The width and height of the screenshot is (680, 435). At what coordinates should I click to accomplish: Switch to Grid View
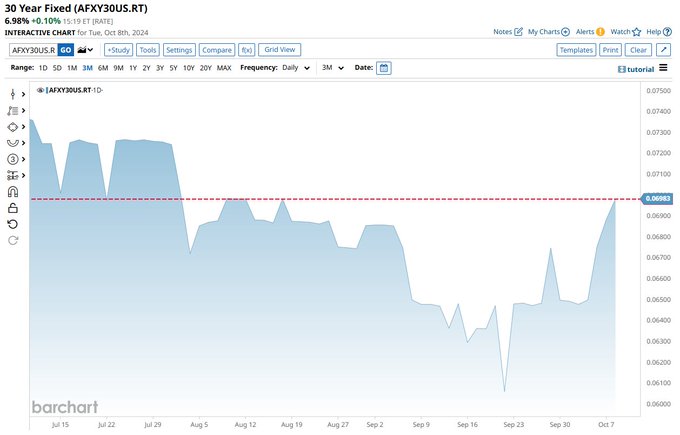click(x=280, y=49)
